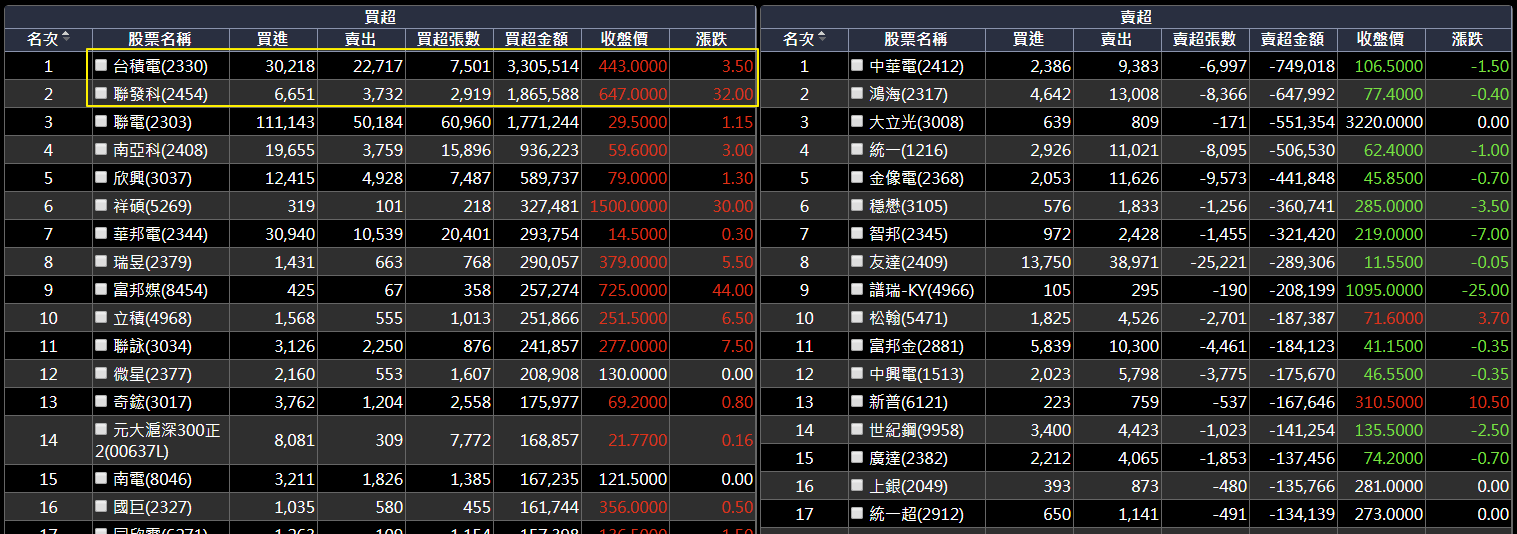Open stock 智邦(2345)
1517x534 pixels.
point(908,234)
